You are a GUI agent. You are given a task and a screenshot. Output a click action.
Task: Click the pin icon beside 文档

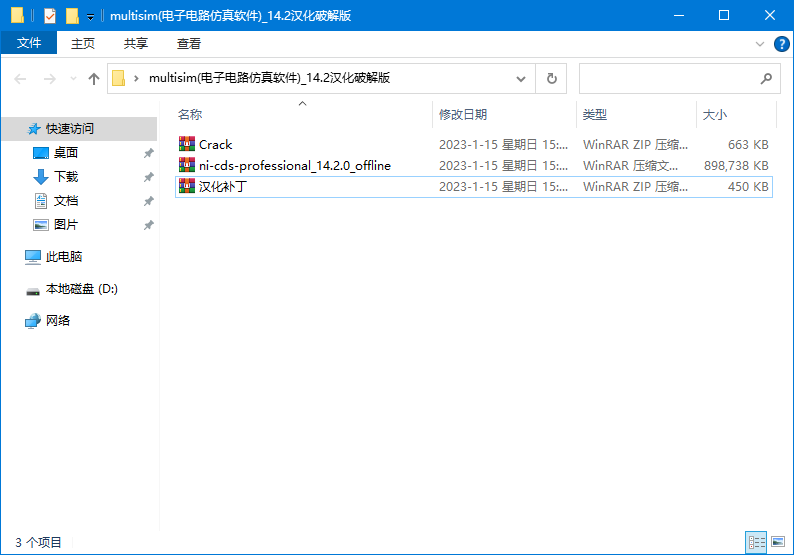(x=148, y=201)
